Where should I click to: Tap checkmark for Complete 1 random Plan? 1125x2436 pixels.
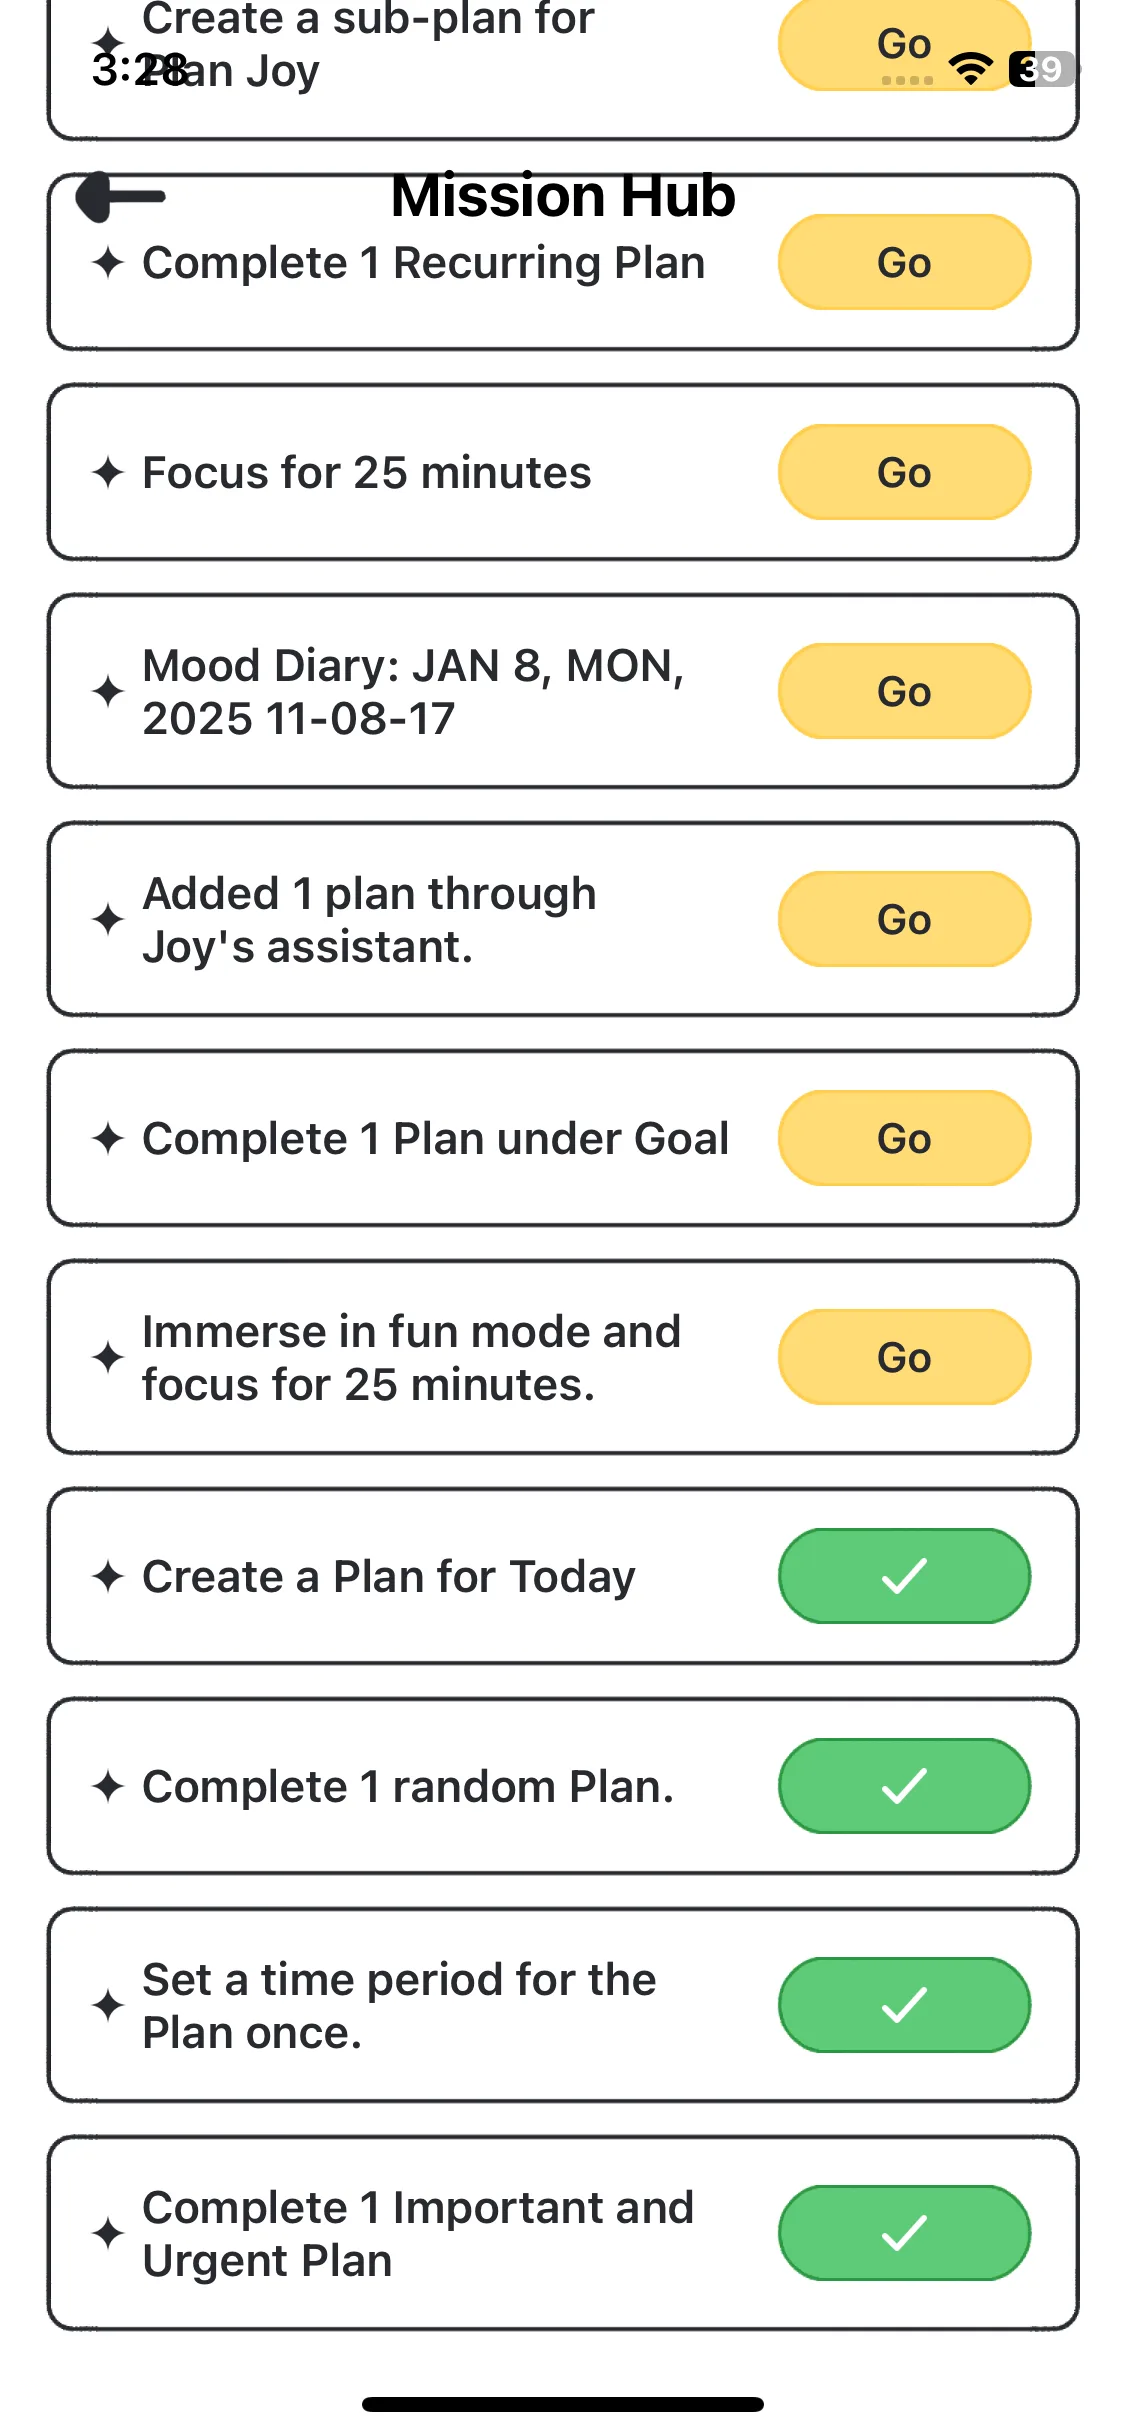[904, 1787]
